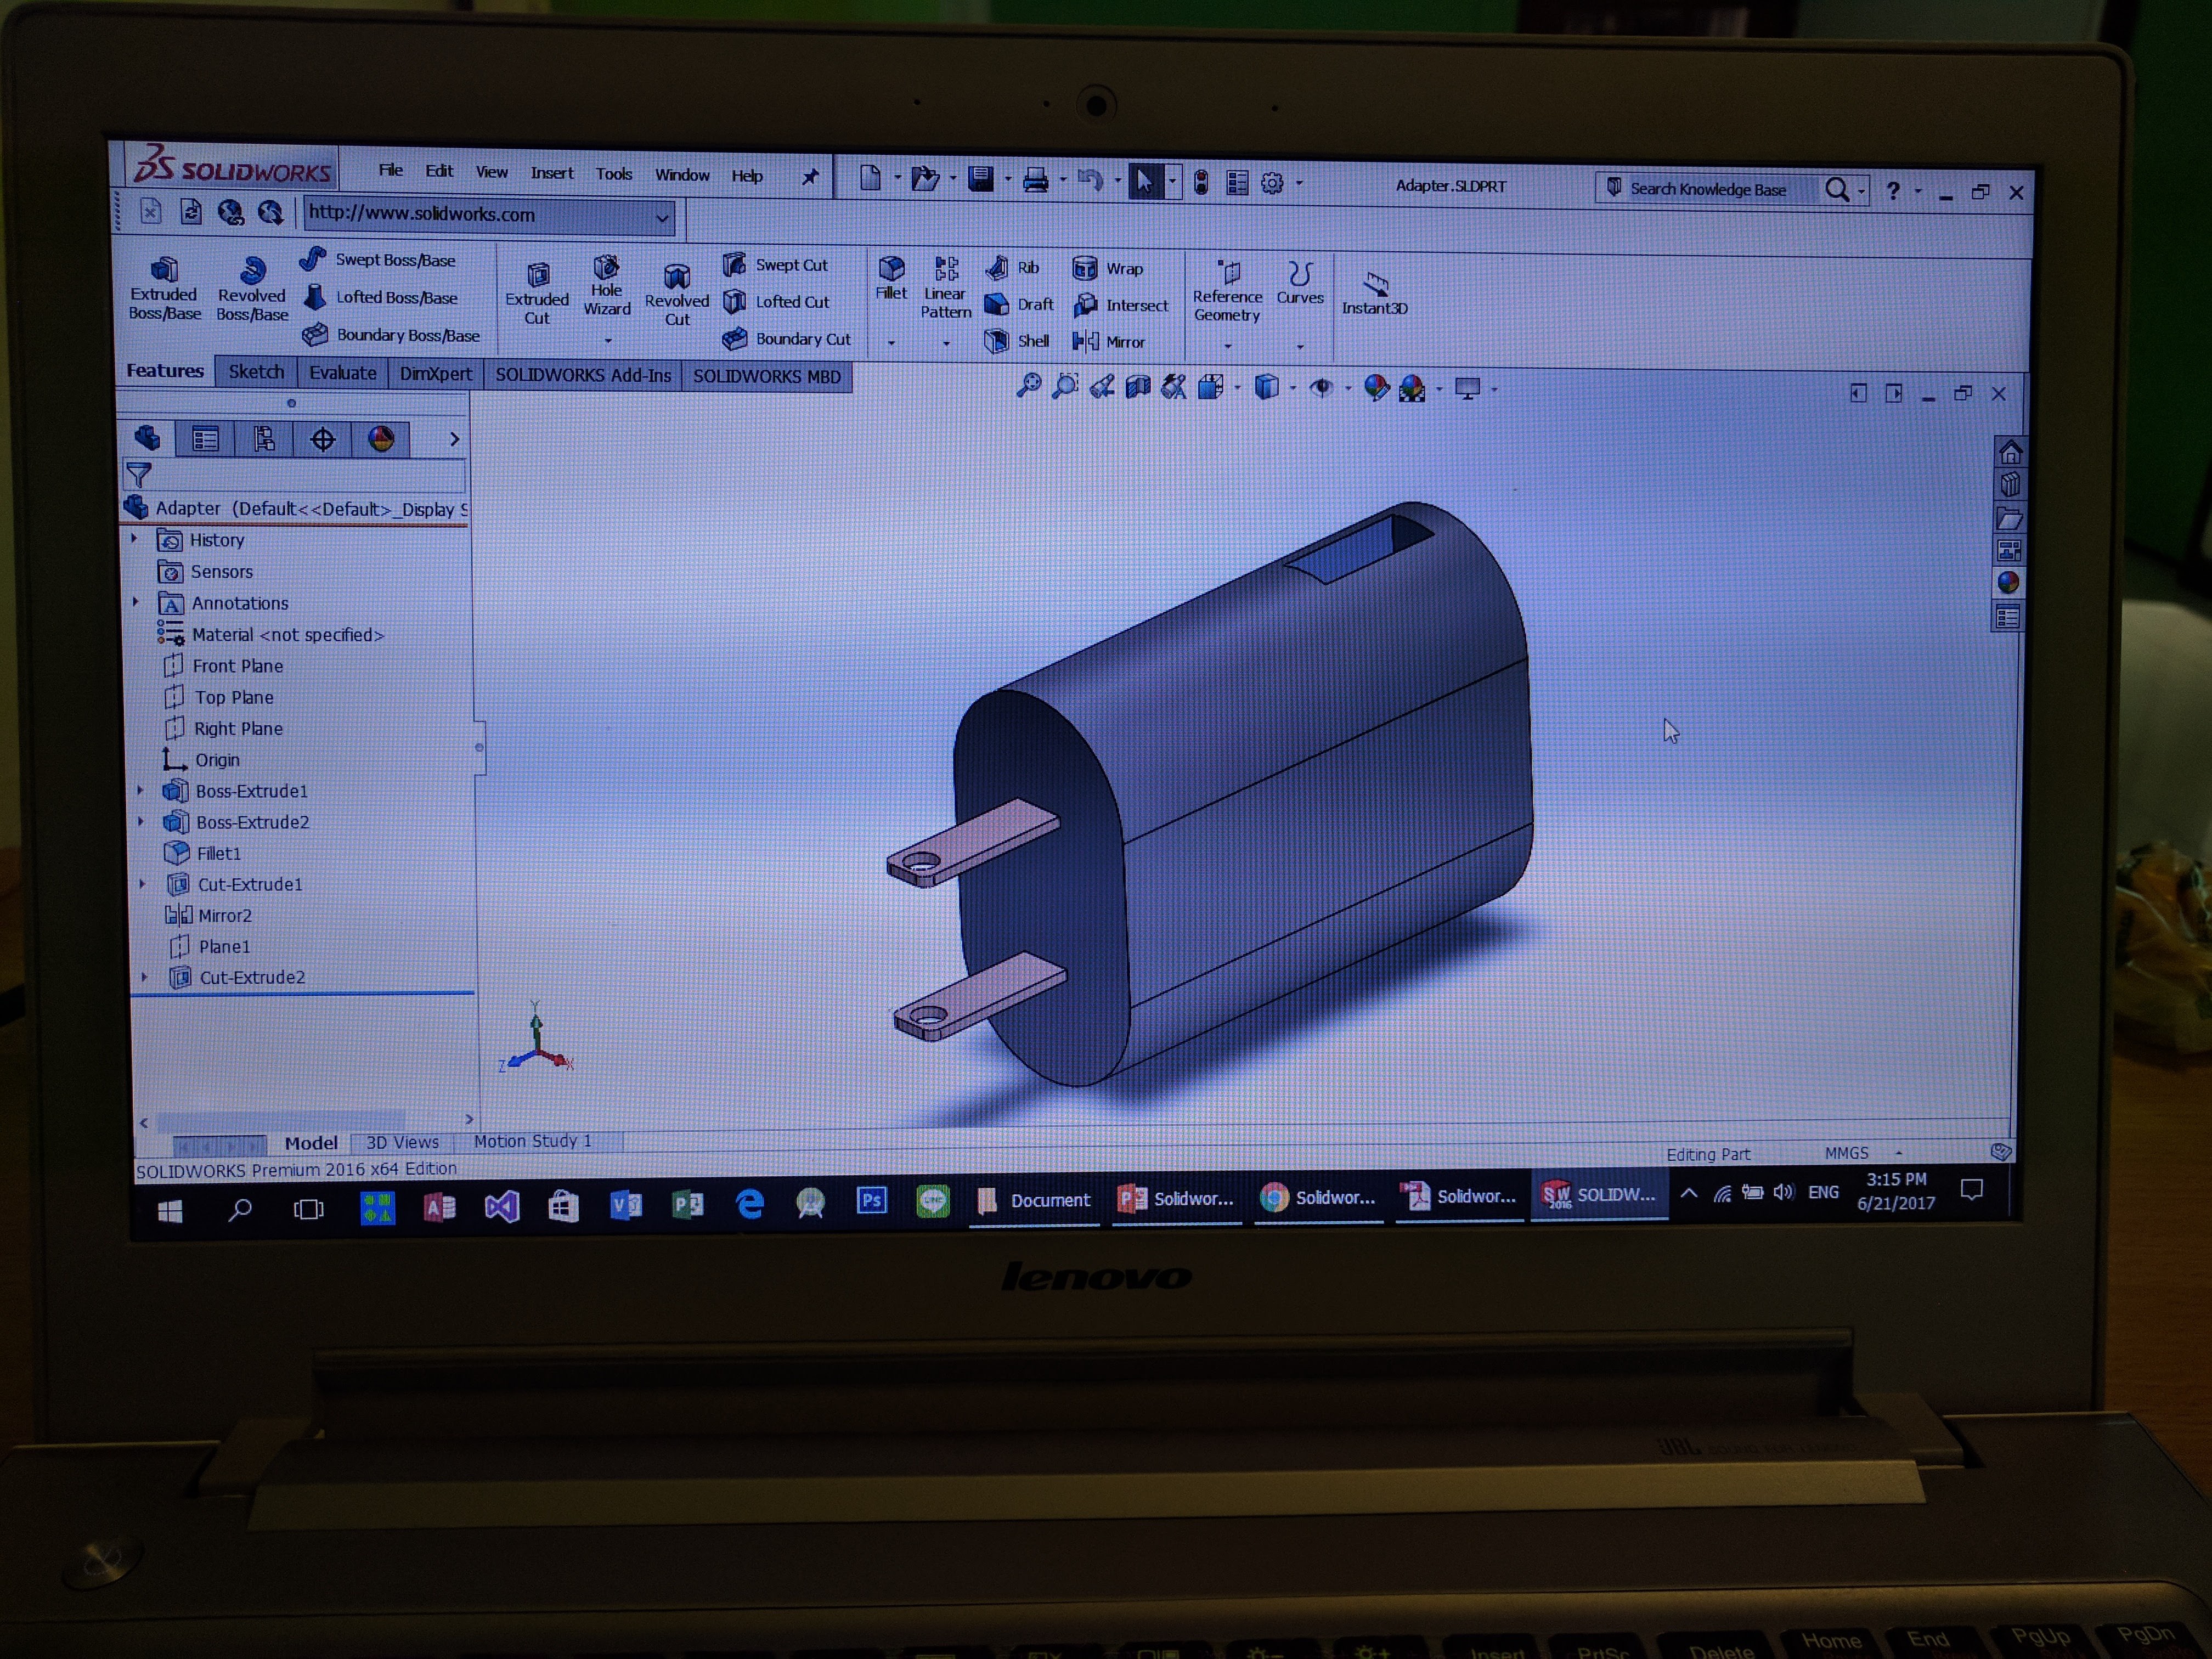The image size is (2212, 1659).
Task: Select the Front Plane
Action: click(x=223, y=665)
